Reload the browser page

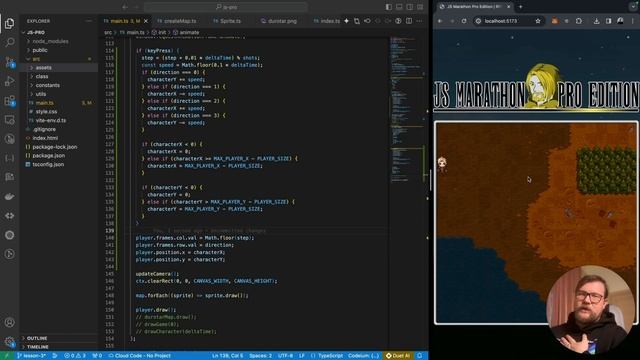point(464,21)
